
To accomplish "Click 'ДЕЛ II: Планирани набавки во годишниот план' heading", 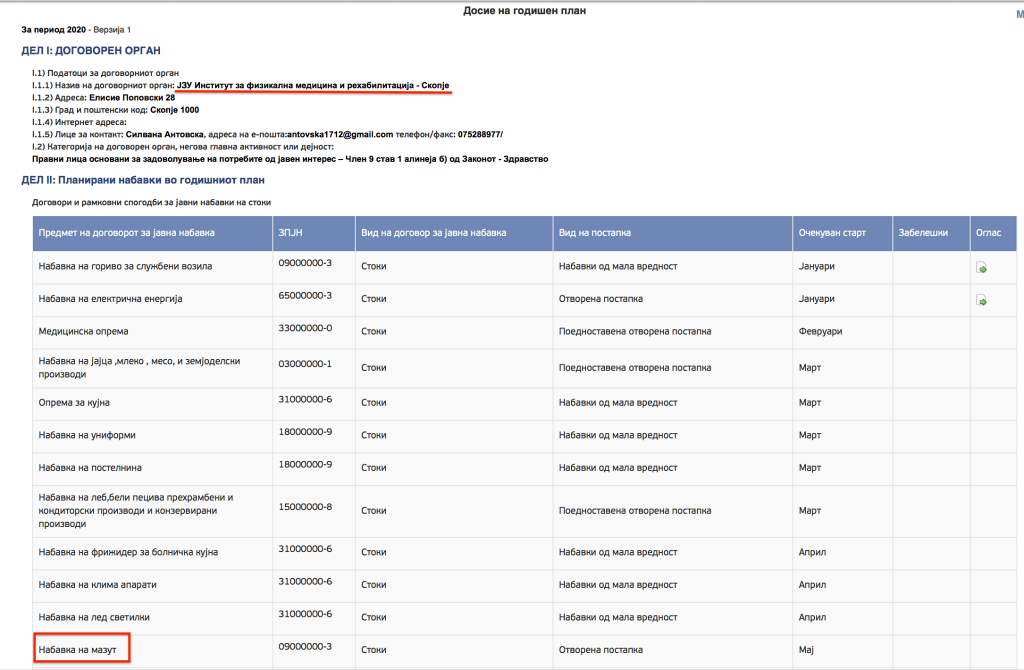I will click(x=143, y=180).
